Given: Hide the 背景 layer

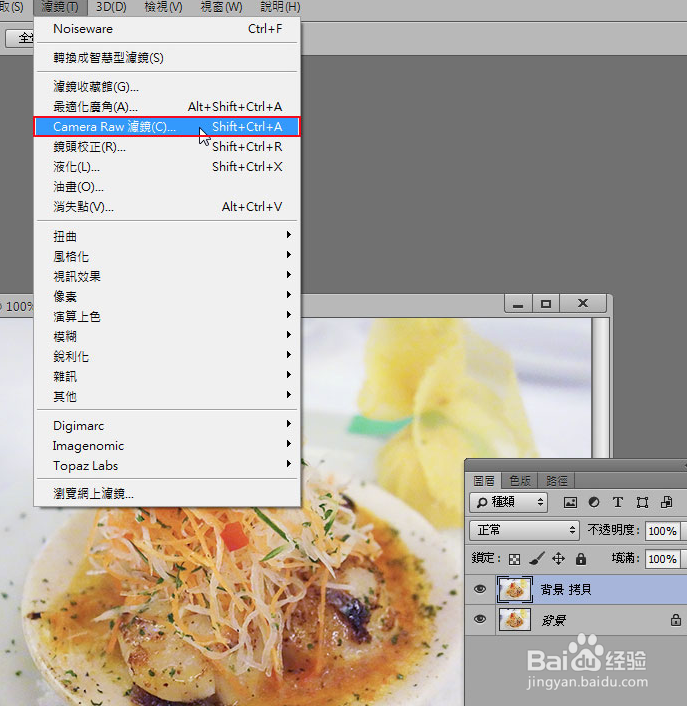Looking at the screenshot, I should coord(480,619).
